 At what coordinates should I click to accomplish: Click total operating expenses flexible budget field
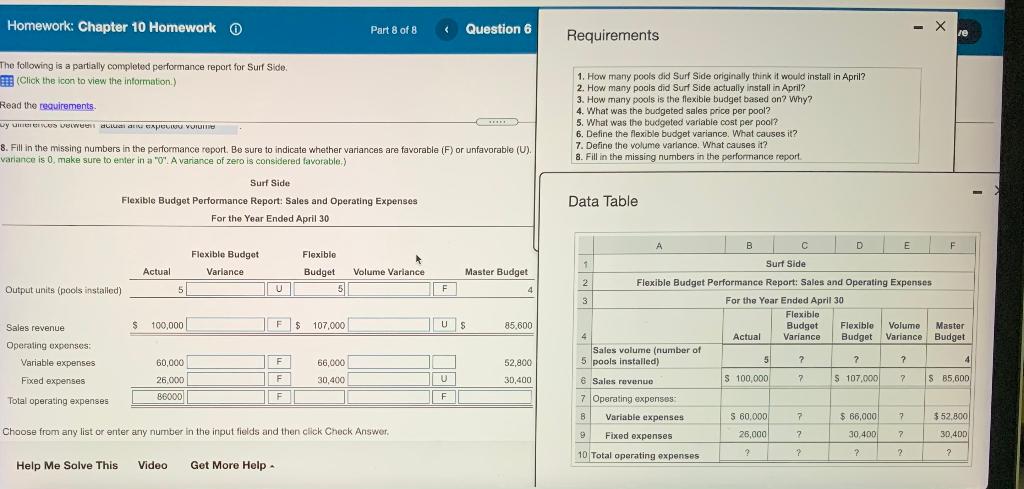(x=319, y=396)
